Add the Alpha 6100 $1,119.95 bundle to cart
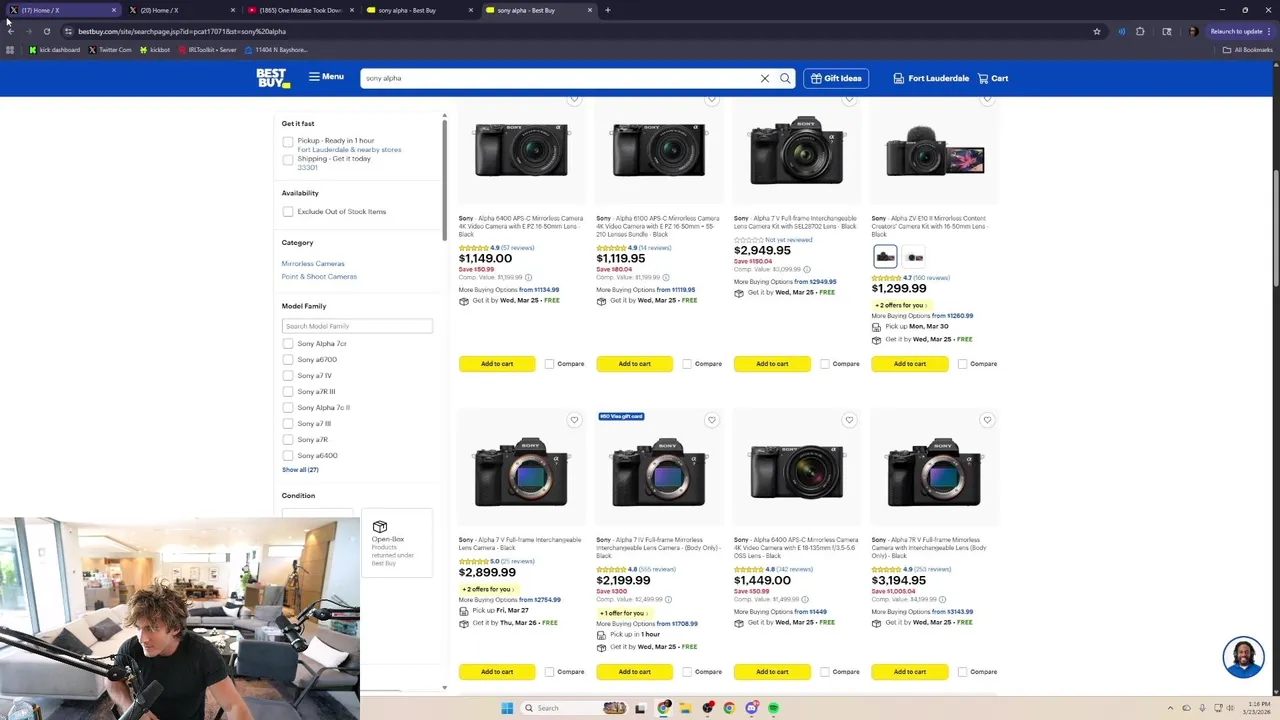The image size is (1280, 720). click(634, 364)
